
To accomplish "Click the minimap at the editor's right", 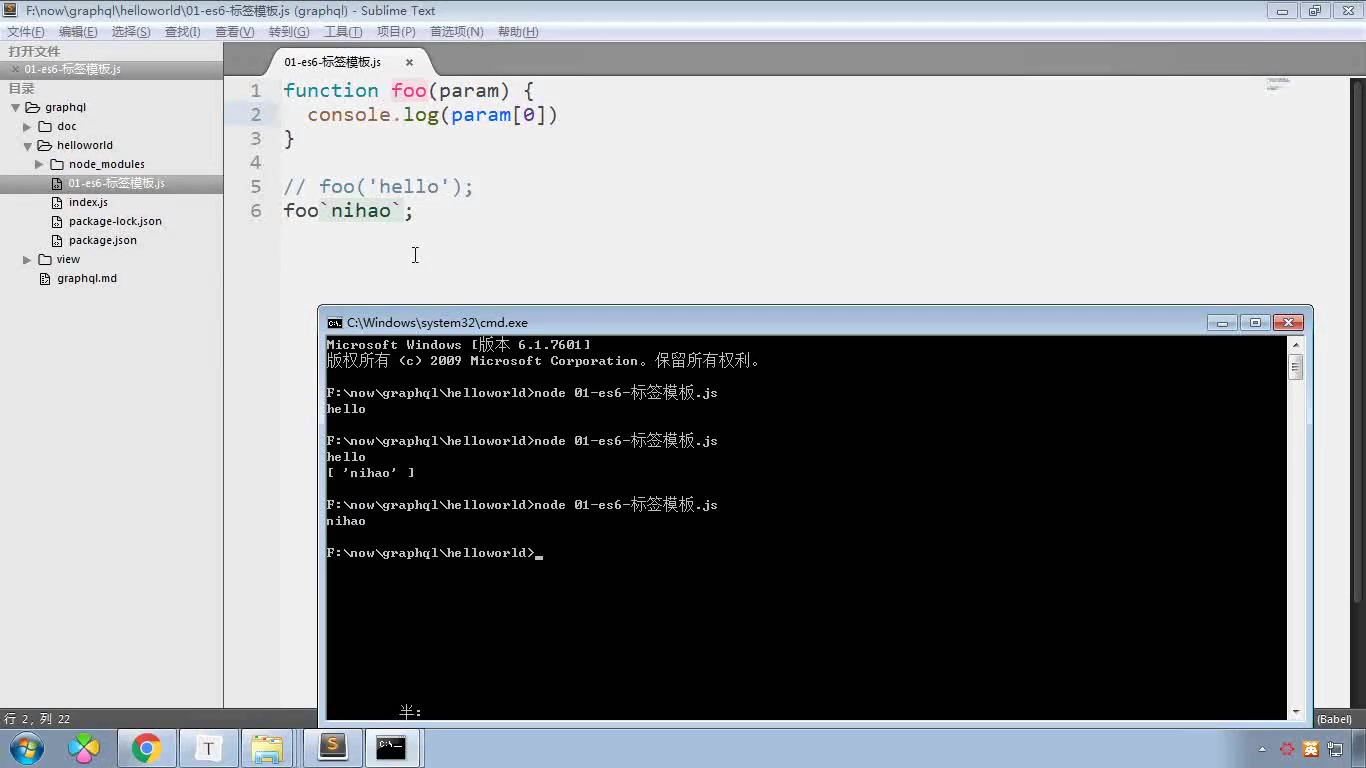I will (x=1278, y=84).
